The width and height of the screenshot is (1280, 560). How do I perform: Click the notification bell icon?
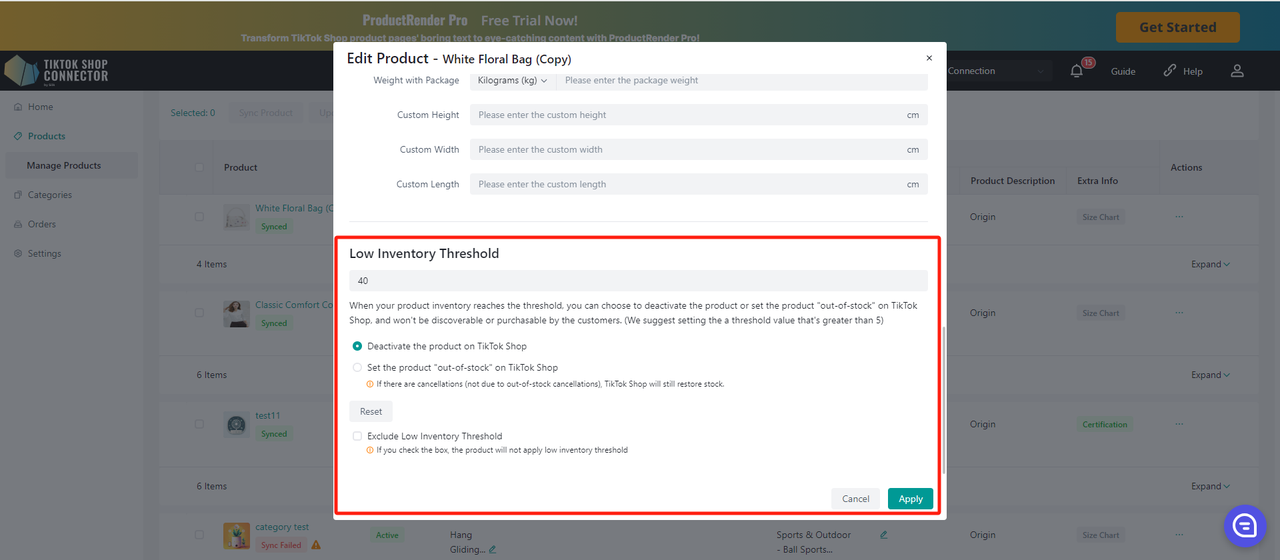pyautogui.click(x=1077, y=71)
